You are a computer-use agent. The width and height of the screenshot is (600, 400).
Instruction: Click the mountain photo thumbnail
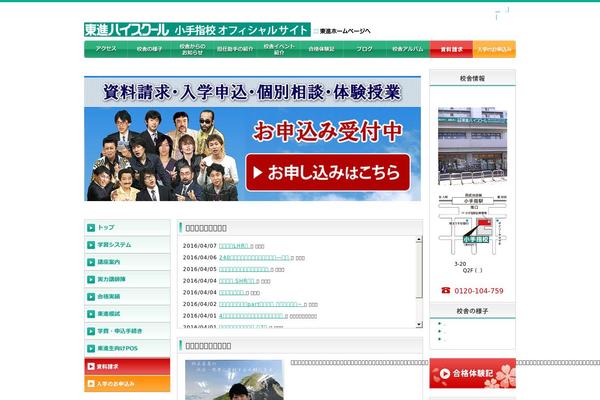(234, 380)
